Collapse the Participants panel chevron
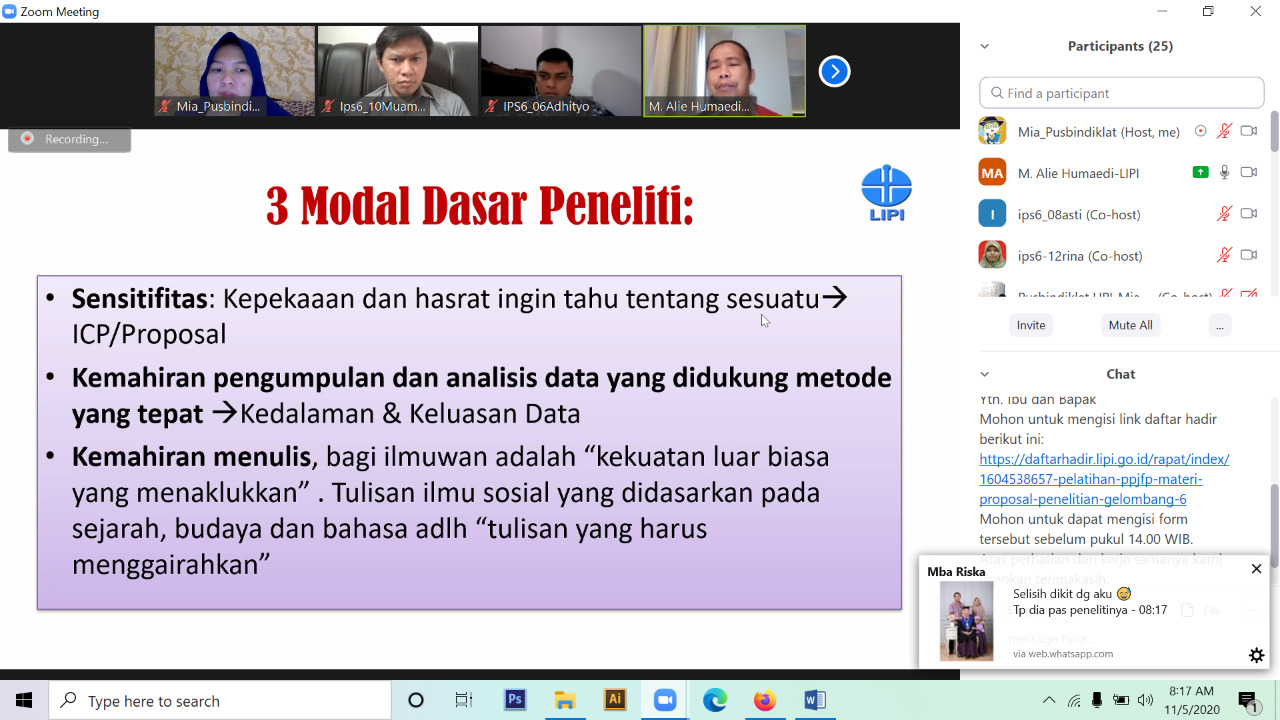The height and width of the screenshot is (720, 1280). 985,46
